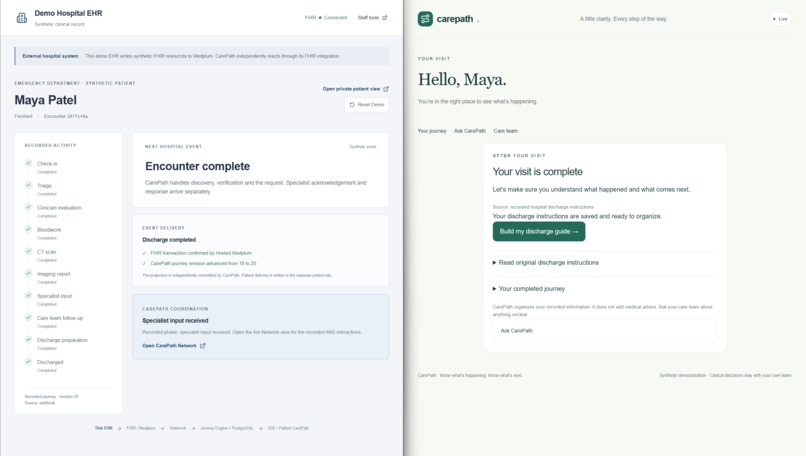Click the Bloodwork completed checkmark icon

(28, 229)
